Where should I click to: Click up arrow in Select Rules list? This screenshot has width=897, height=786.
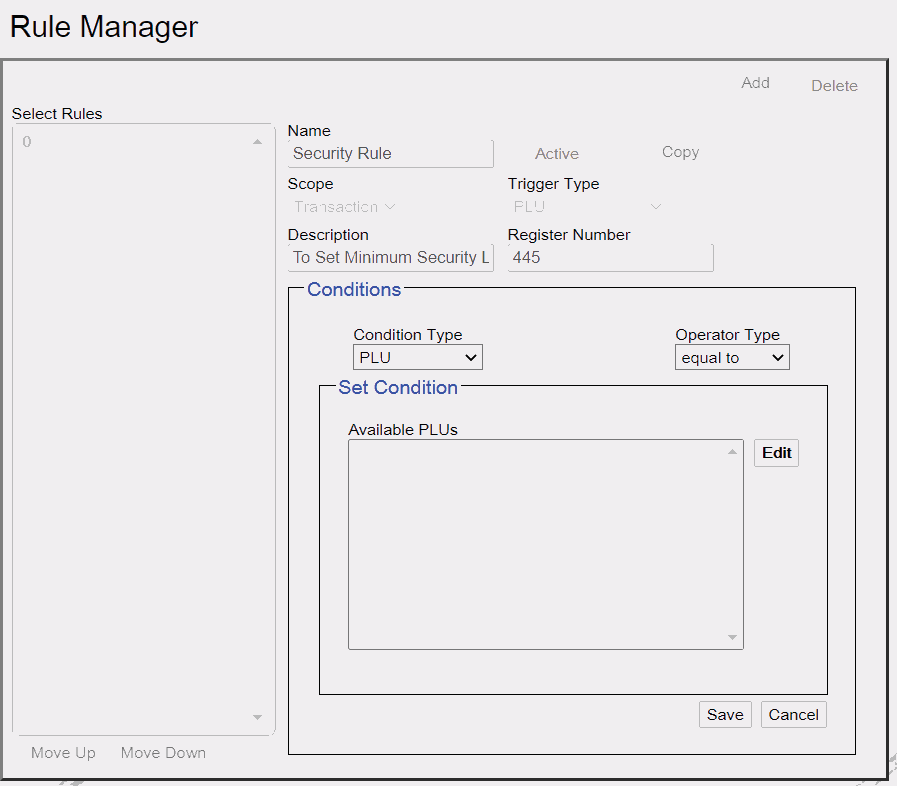tap(257, 142)
